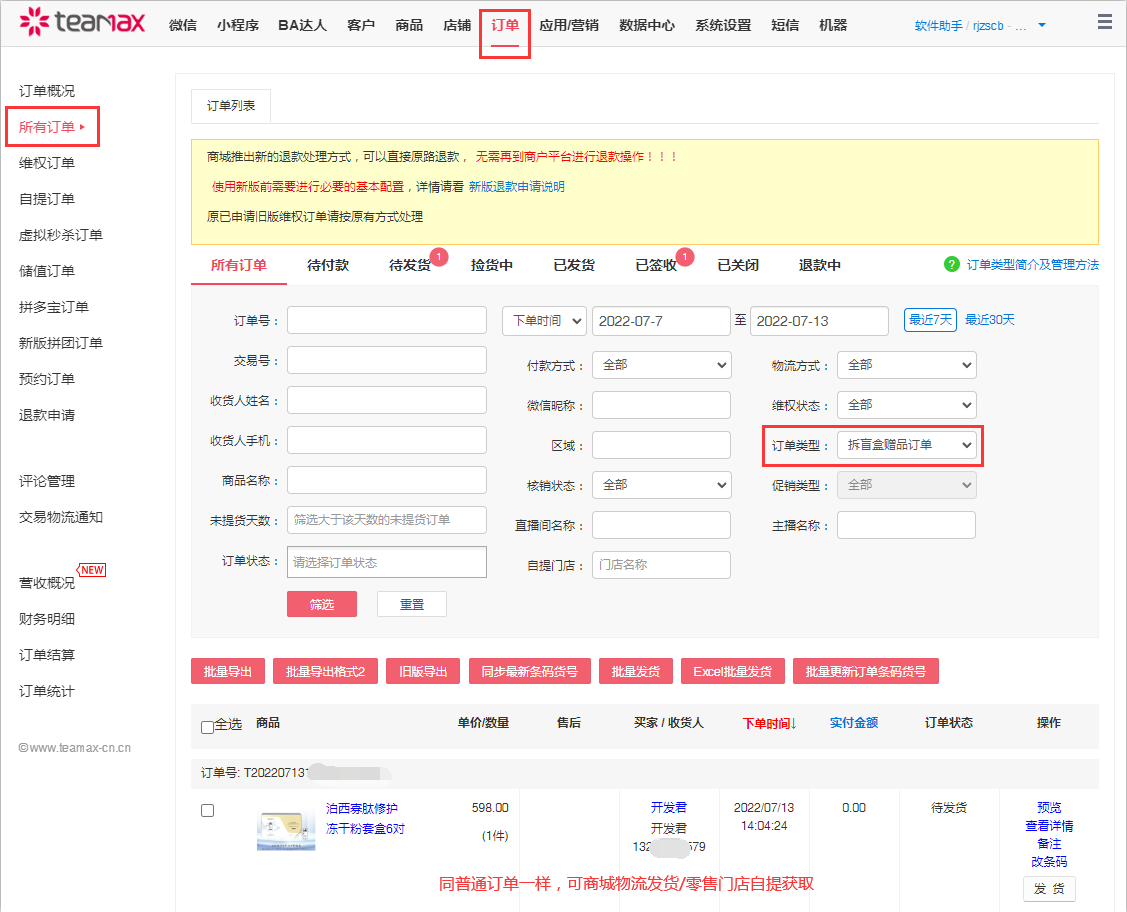Switch to the 待发货 tab
The width and height of the screenshot is (1127, 912).
point(410,265)
